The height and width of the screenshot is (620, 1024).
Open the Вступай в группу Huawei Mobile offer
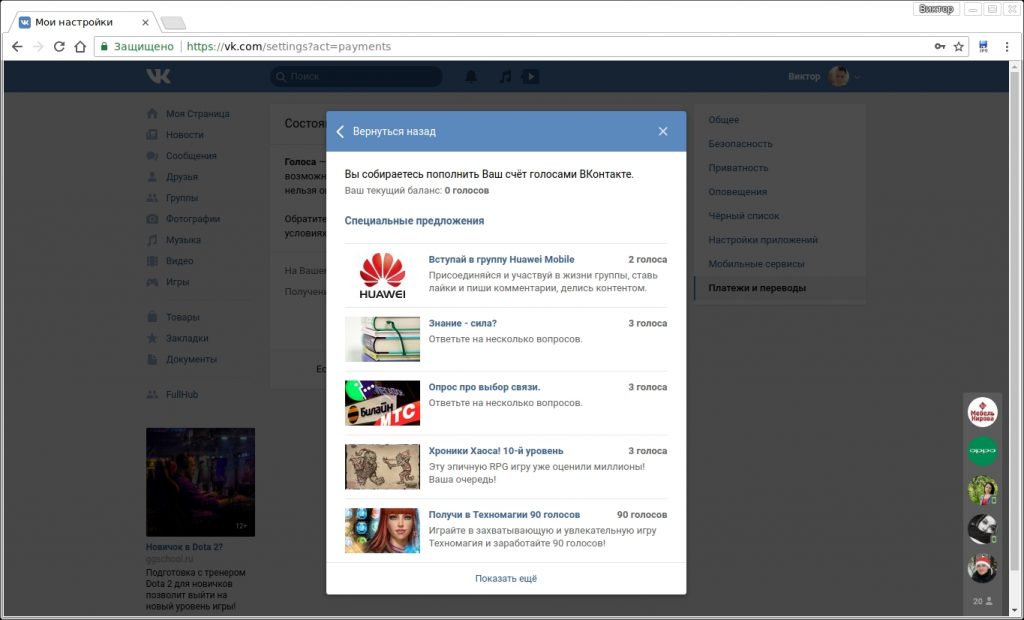pyautogui.click(x=501, y=259)
